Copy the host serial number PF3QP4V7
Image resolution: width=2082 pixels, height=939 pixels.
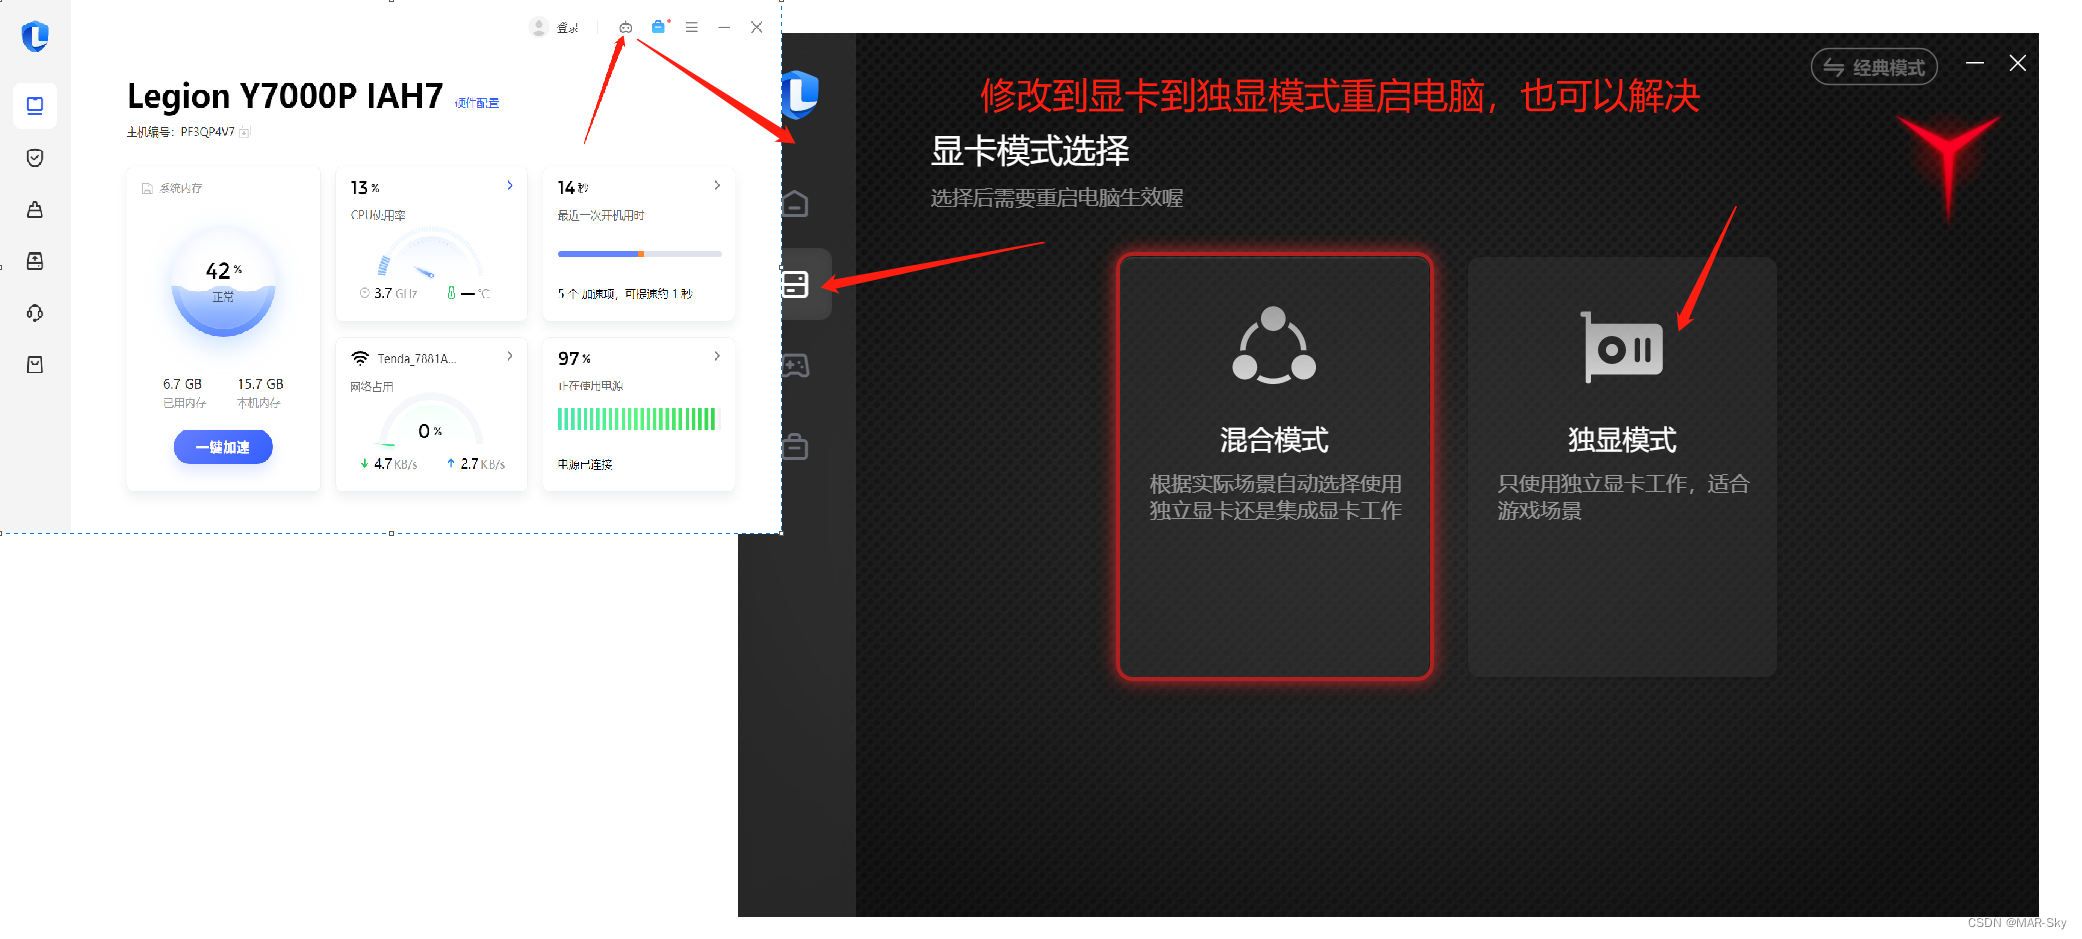245,132
